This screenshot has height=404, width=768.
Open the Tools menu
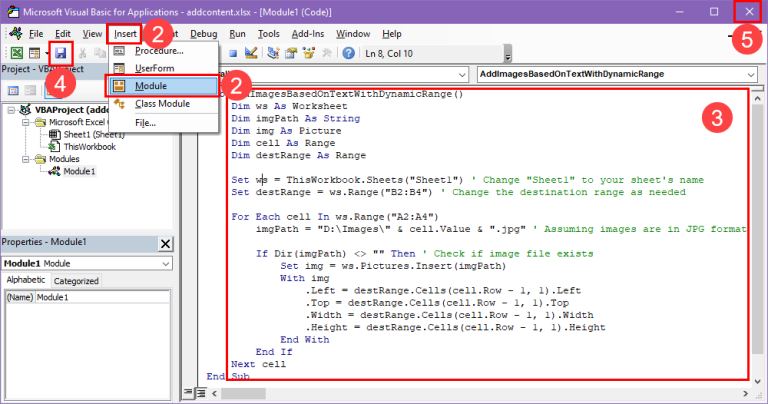(268, 34)
